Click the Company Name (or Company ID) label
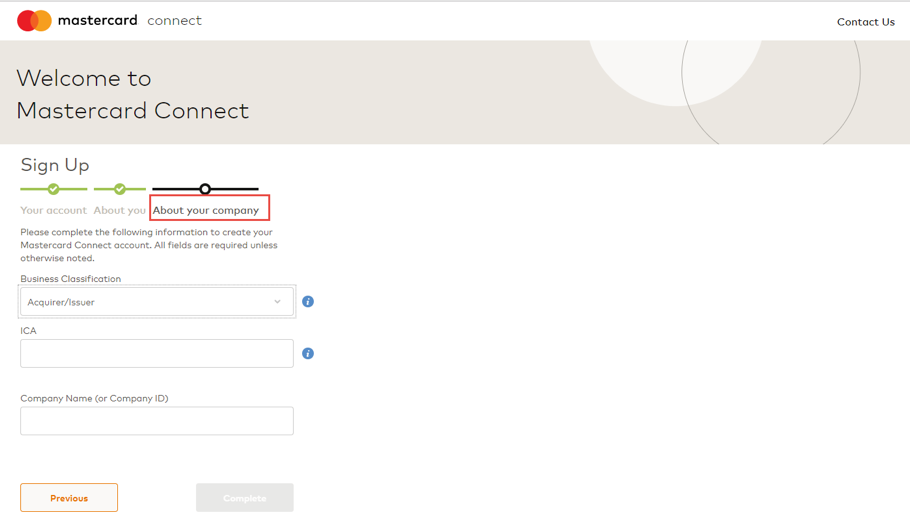This screenshot has width=910, height=525. [x=95, y=398]
